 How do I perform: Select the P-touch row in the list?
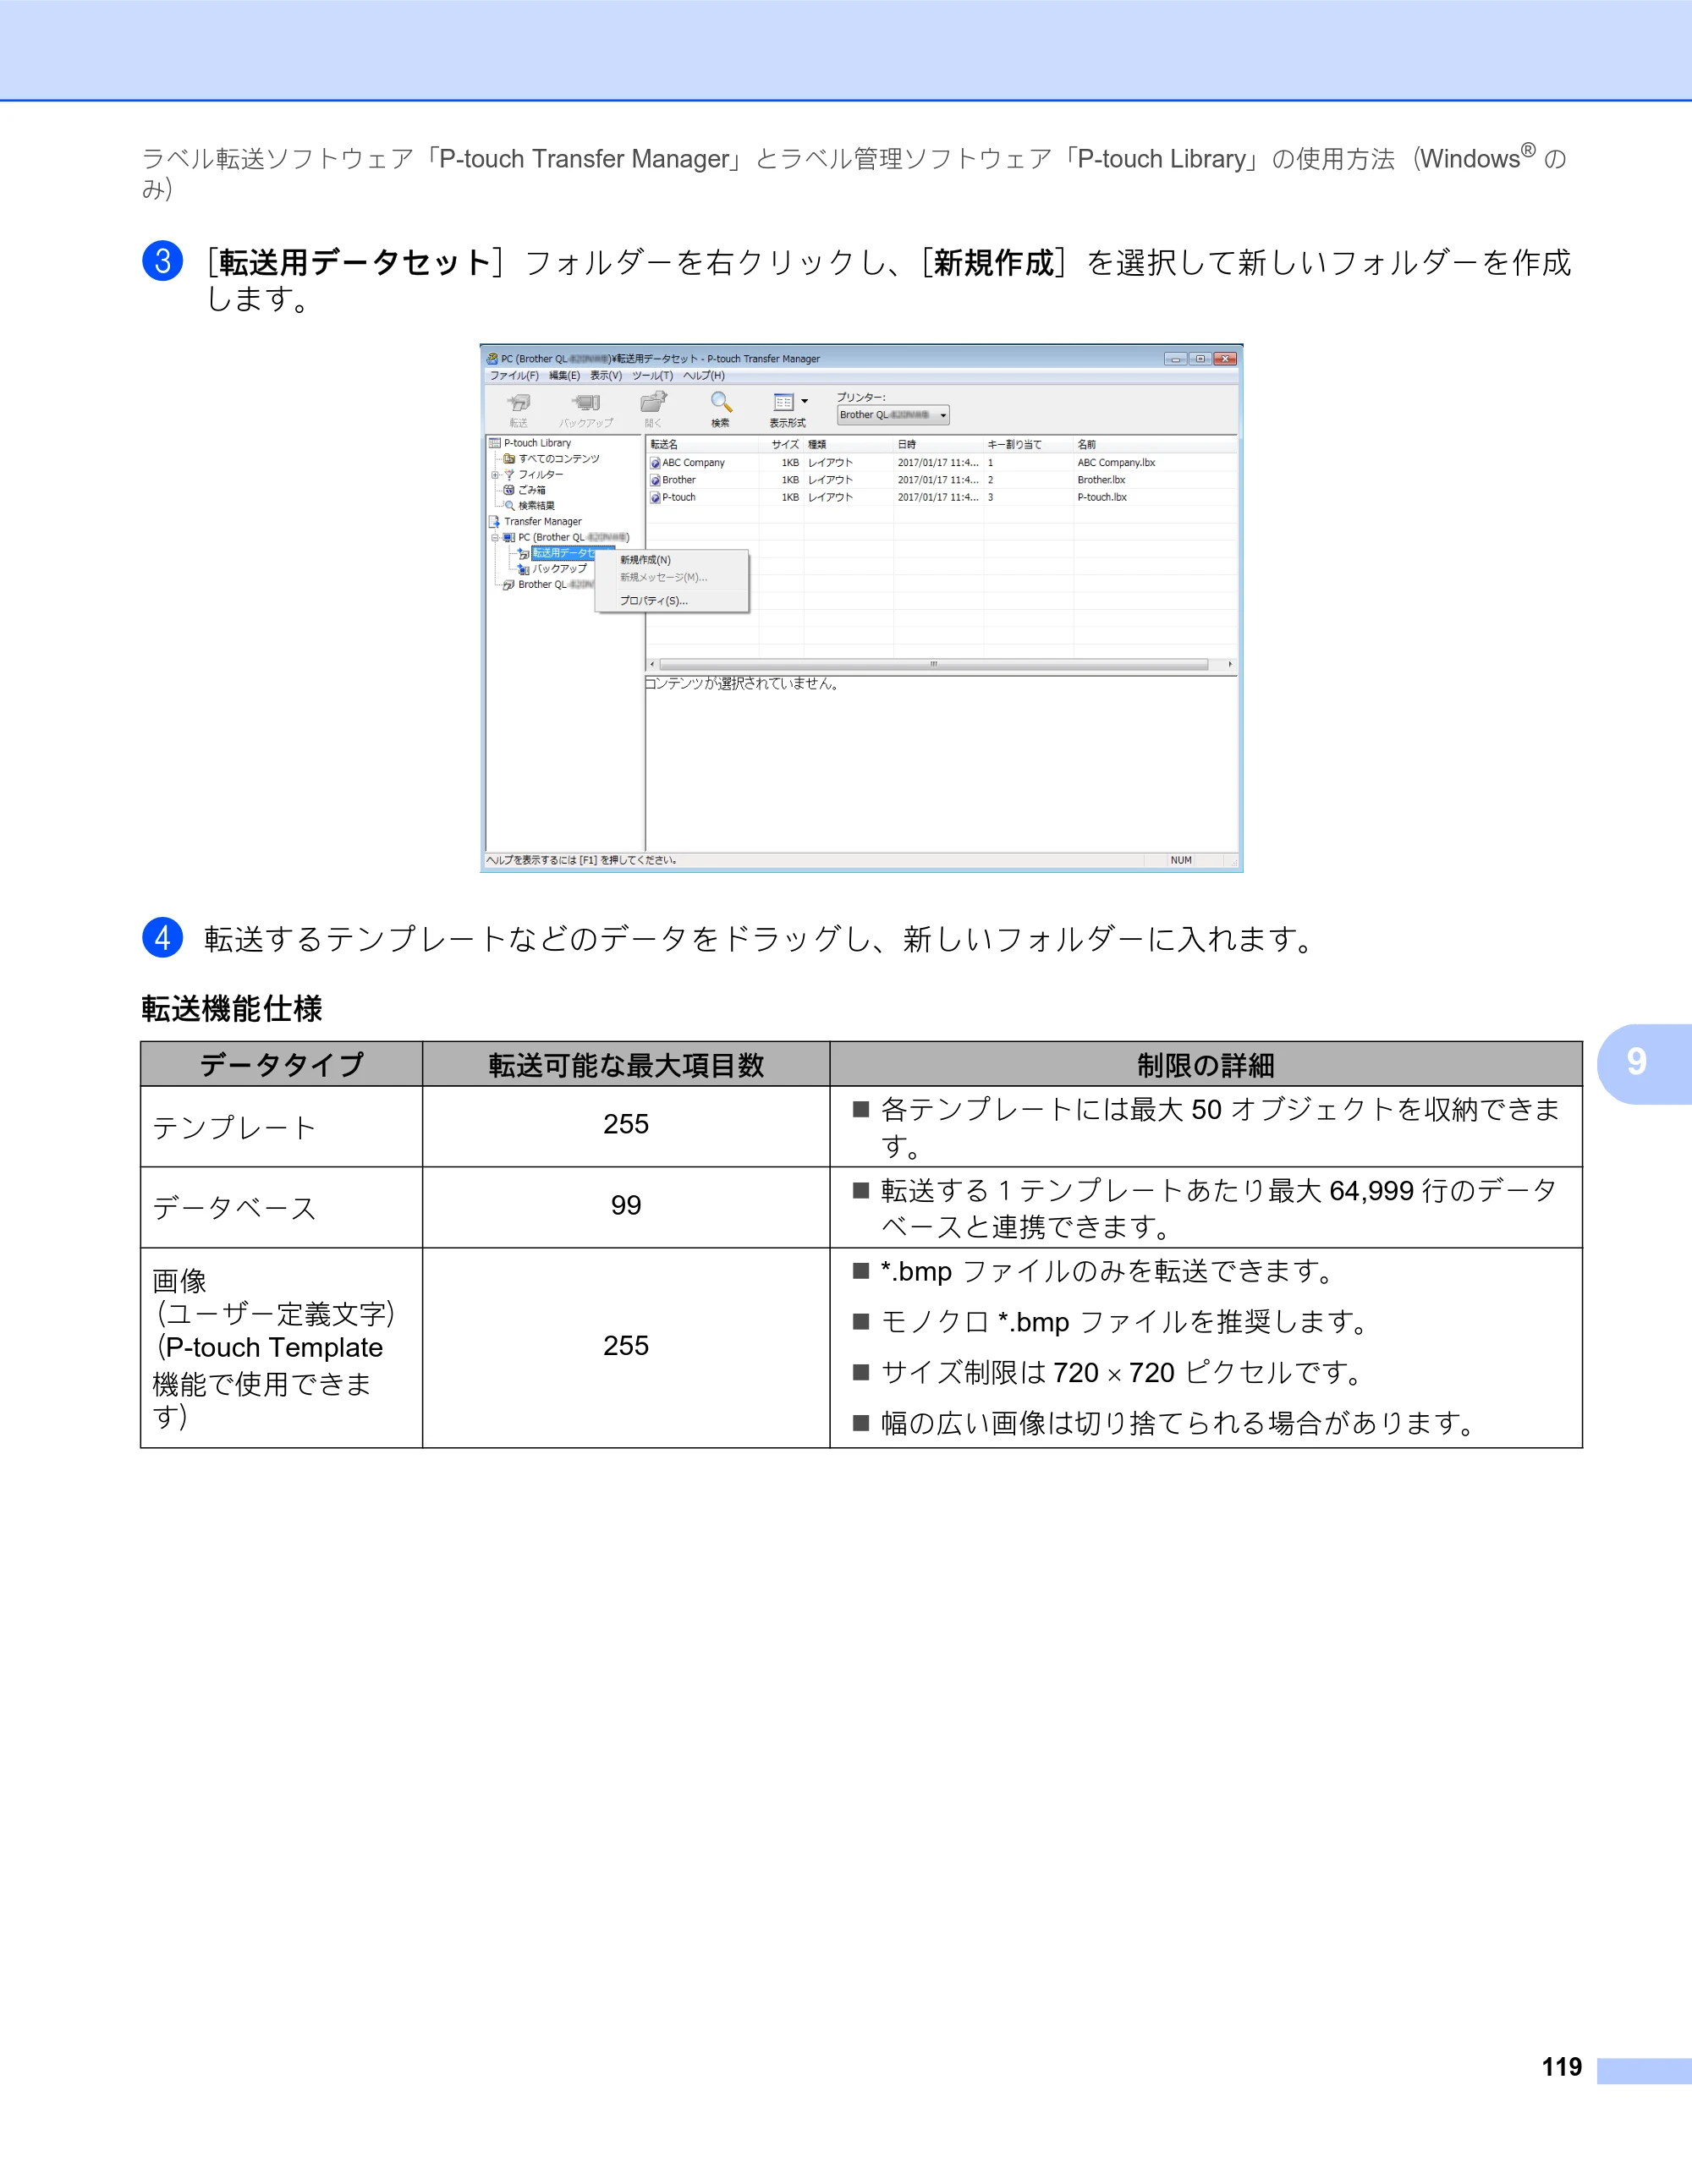[940, 497]
